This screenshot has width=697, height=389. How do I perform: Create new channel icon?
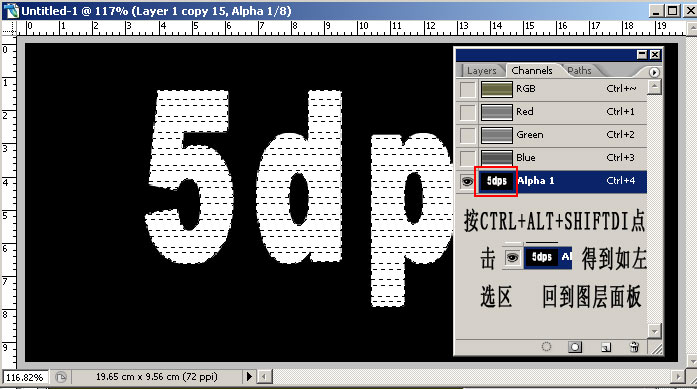(x=606, y=347)
